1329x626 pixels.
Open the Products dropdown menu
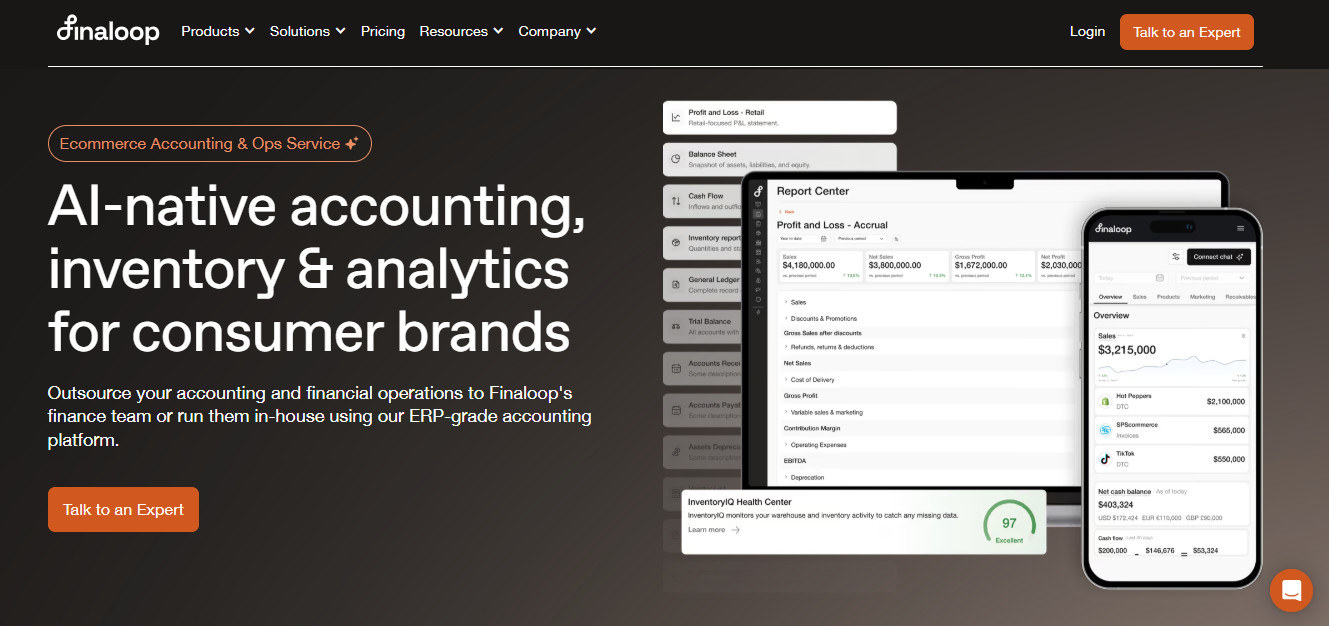pyautogui.click(x=218, y=31)
